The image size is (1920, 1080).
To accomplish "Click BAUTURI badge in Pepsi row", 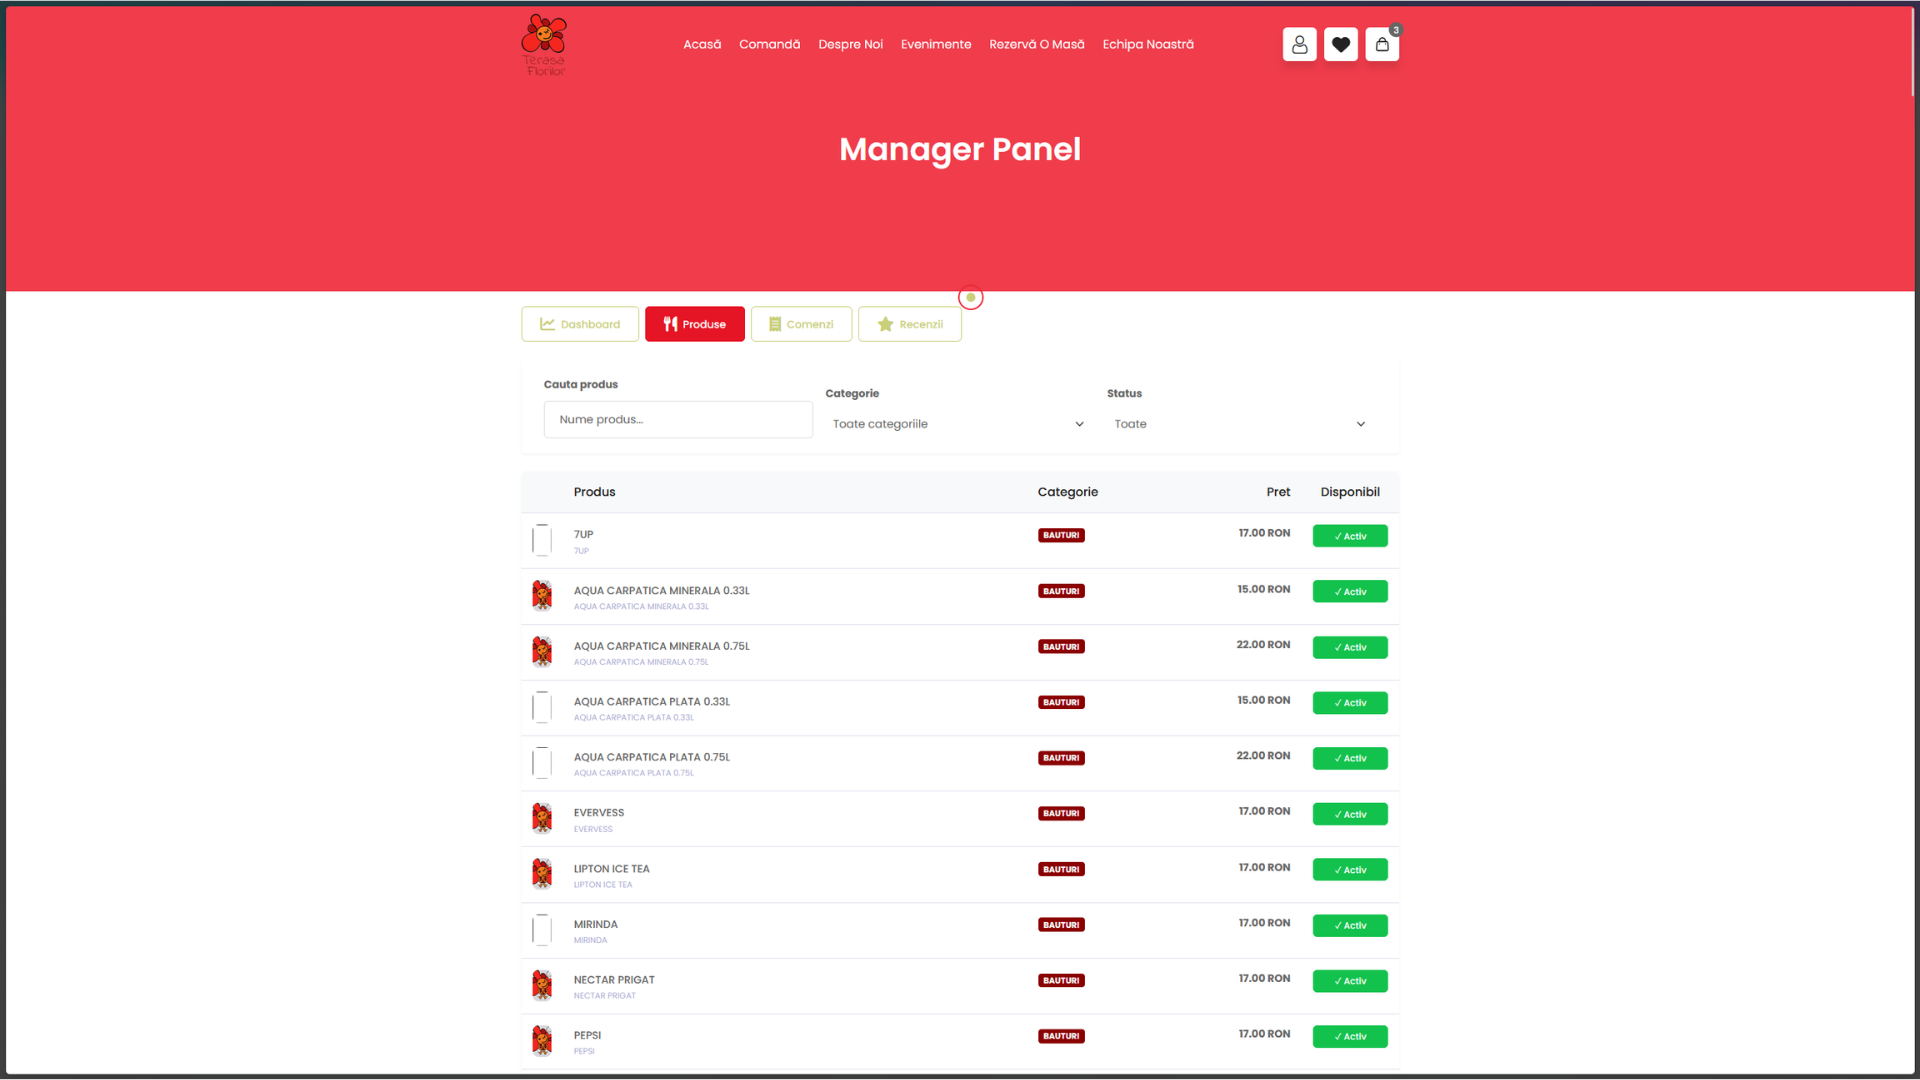I will tap(1061, 1036).
